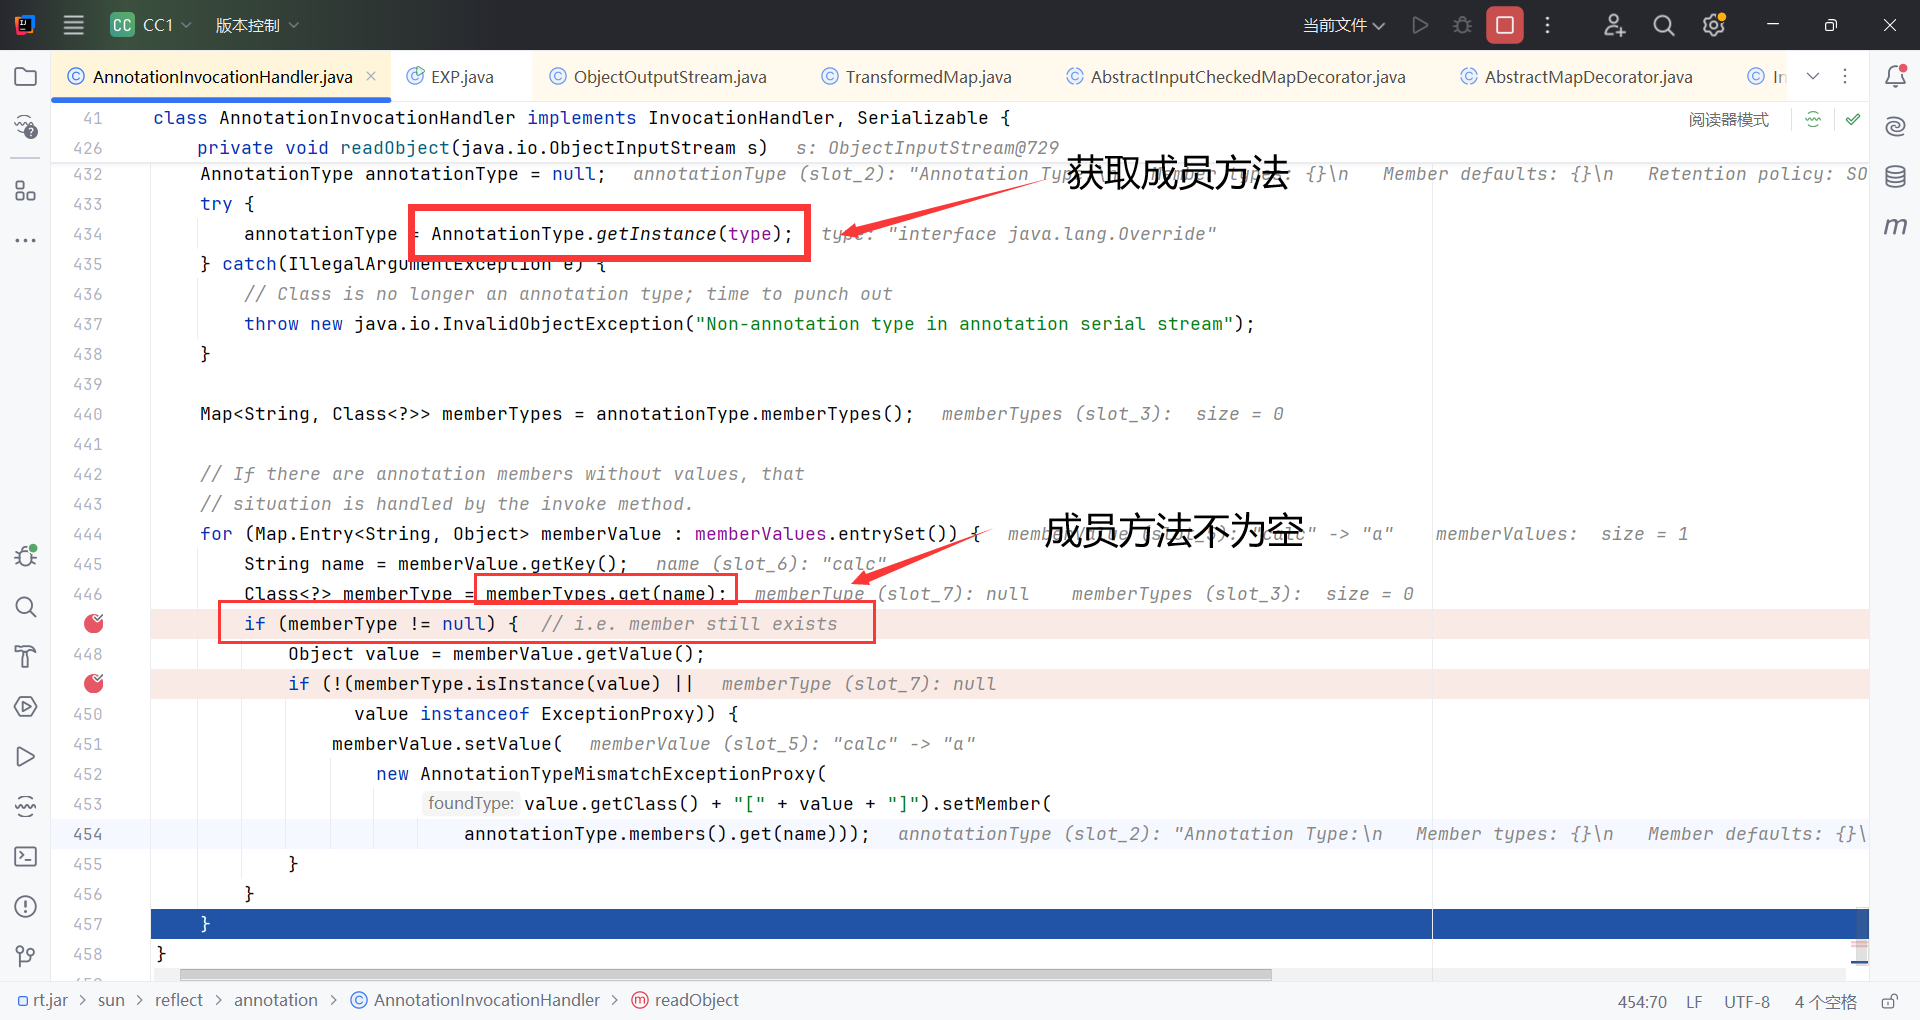Open the Git version control tool window

point(26,956)
